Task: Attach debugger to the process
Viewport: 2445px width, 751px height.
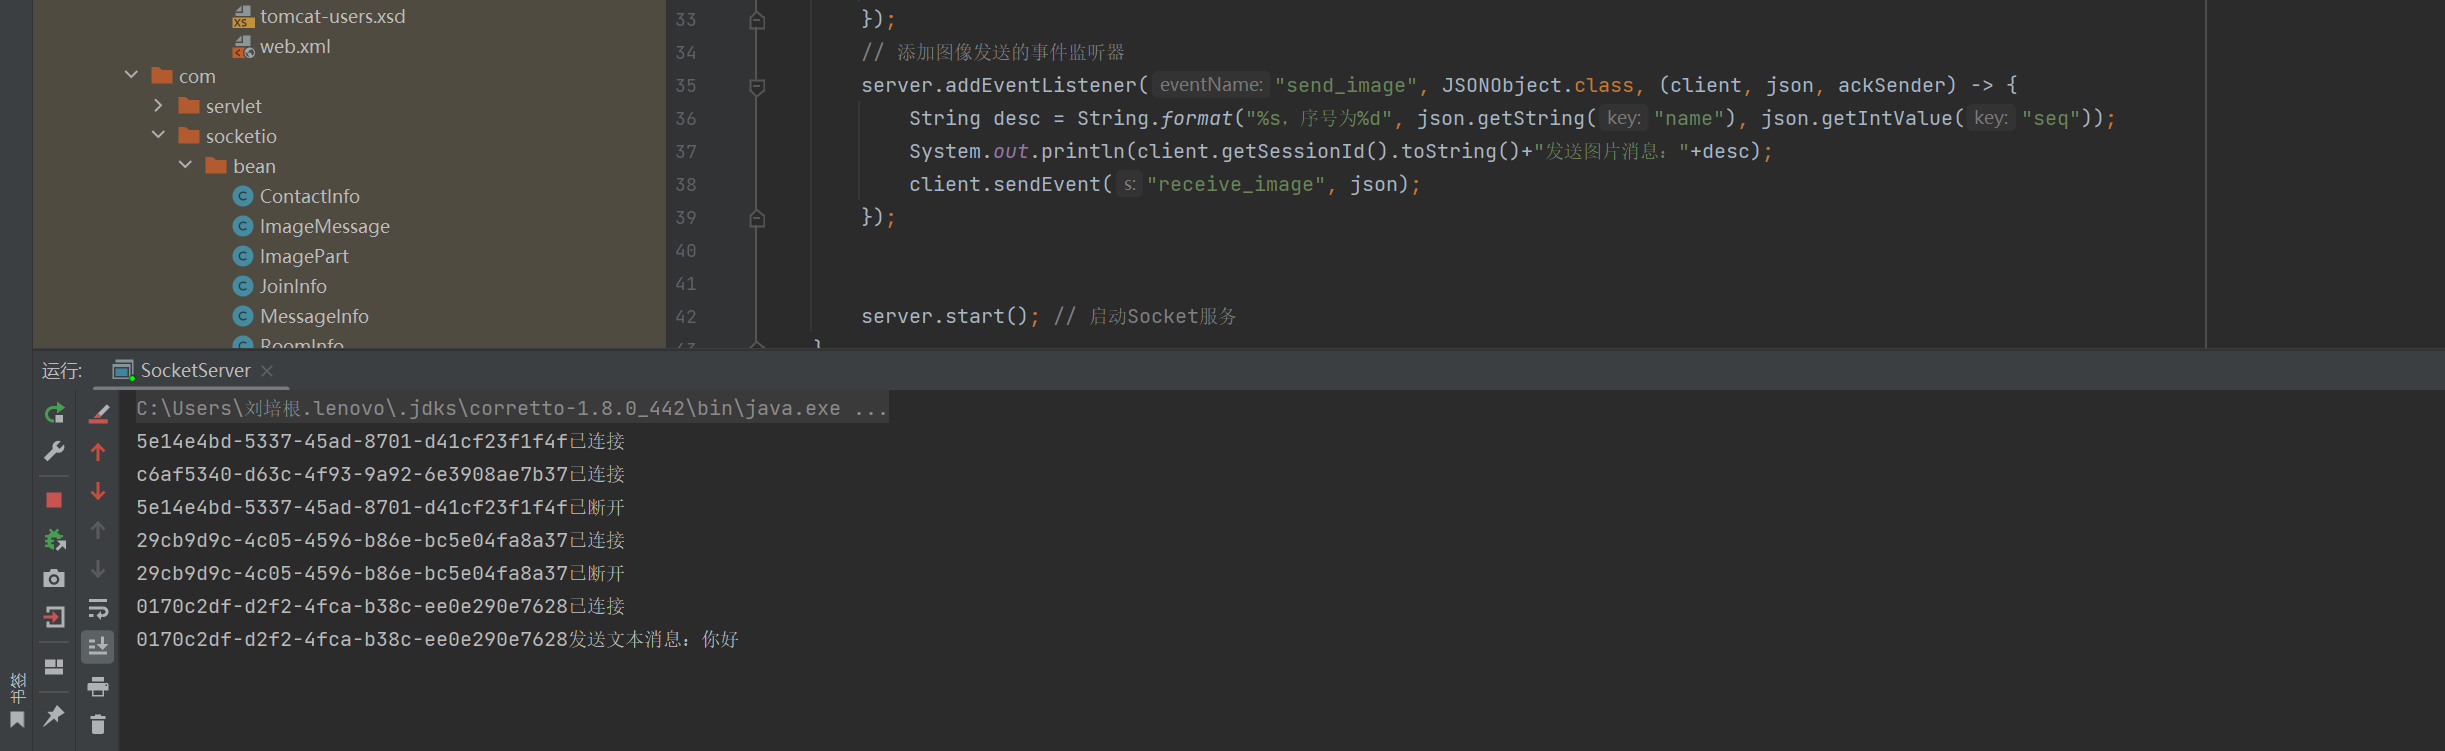Action: point(54,540)
